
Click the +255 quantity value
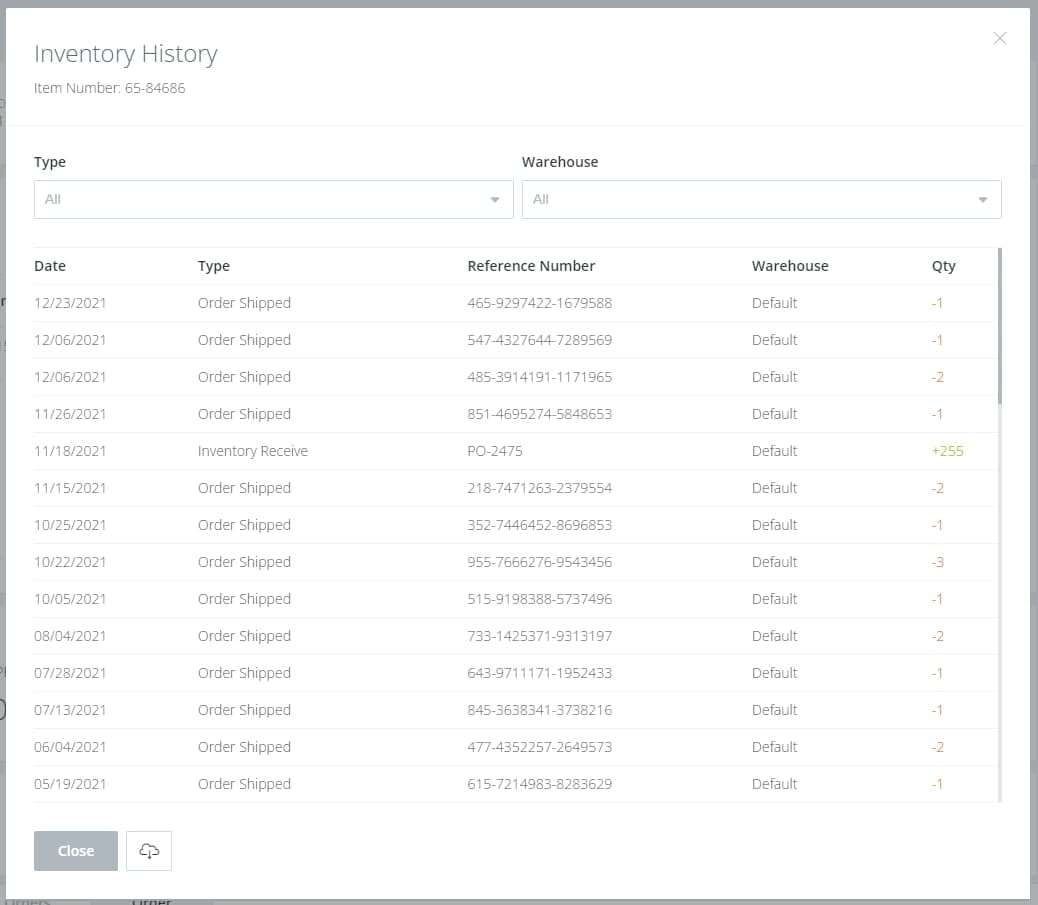pos(947,451)
